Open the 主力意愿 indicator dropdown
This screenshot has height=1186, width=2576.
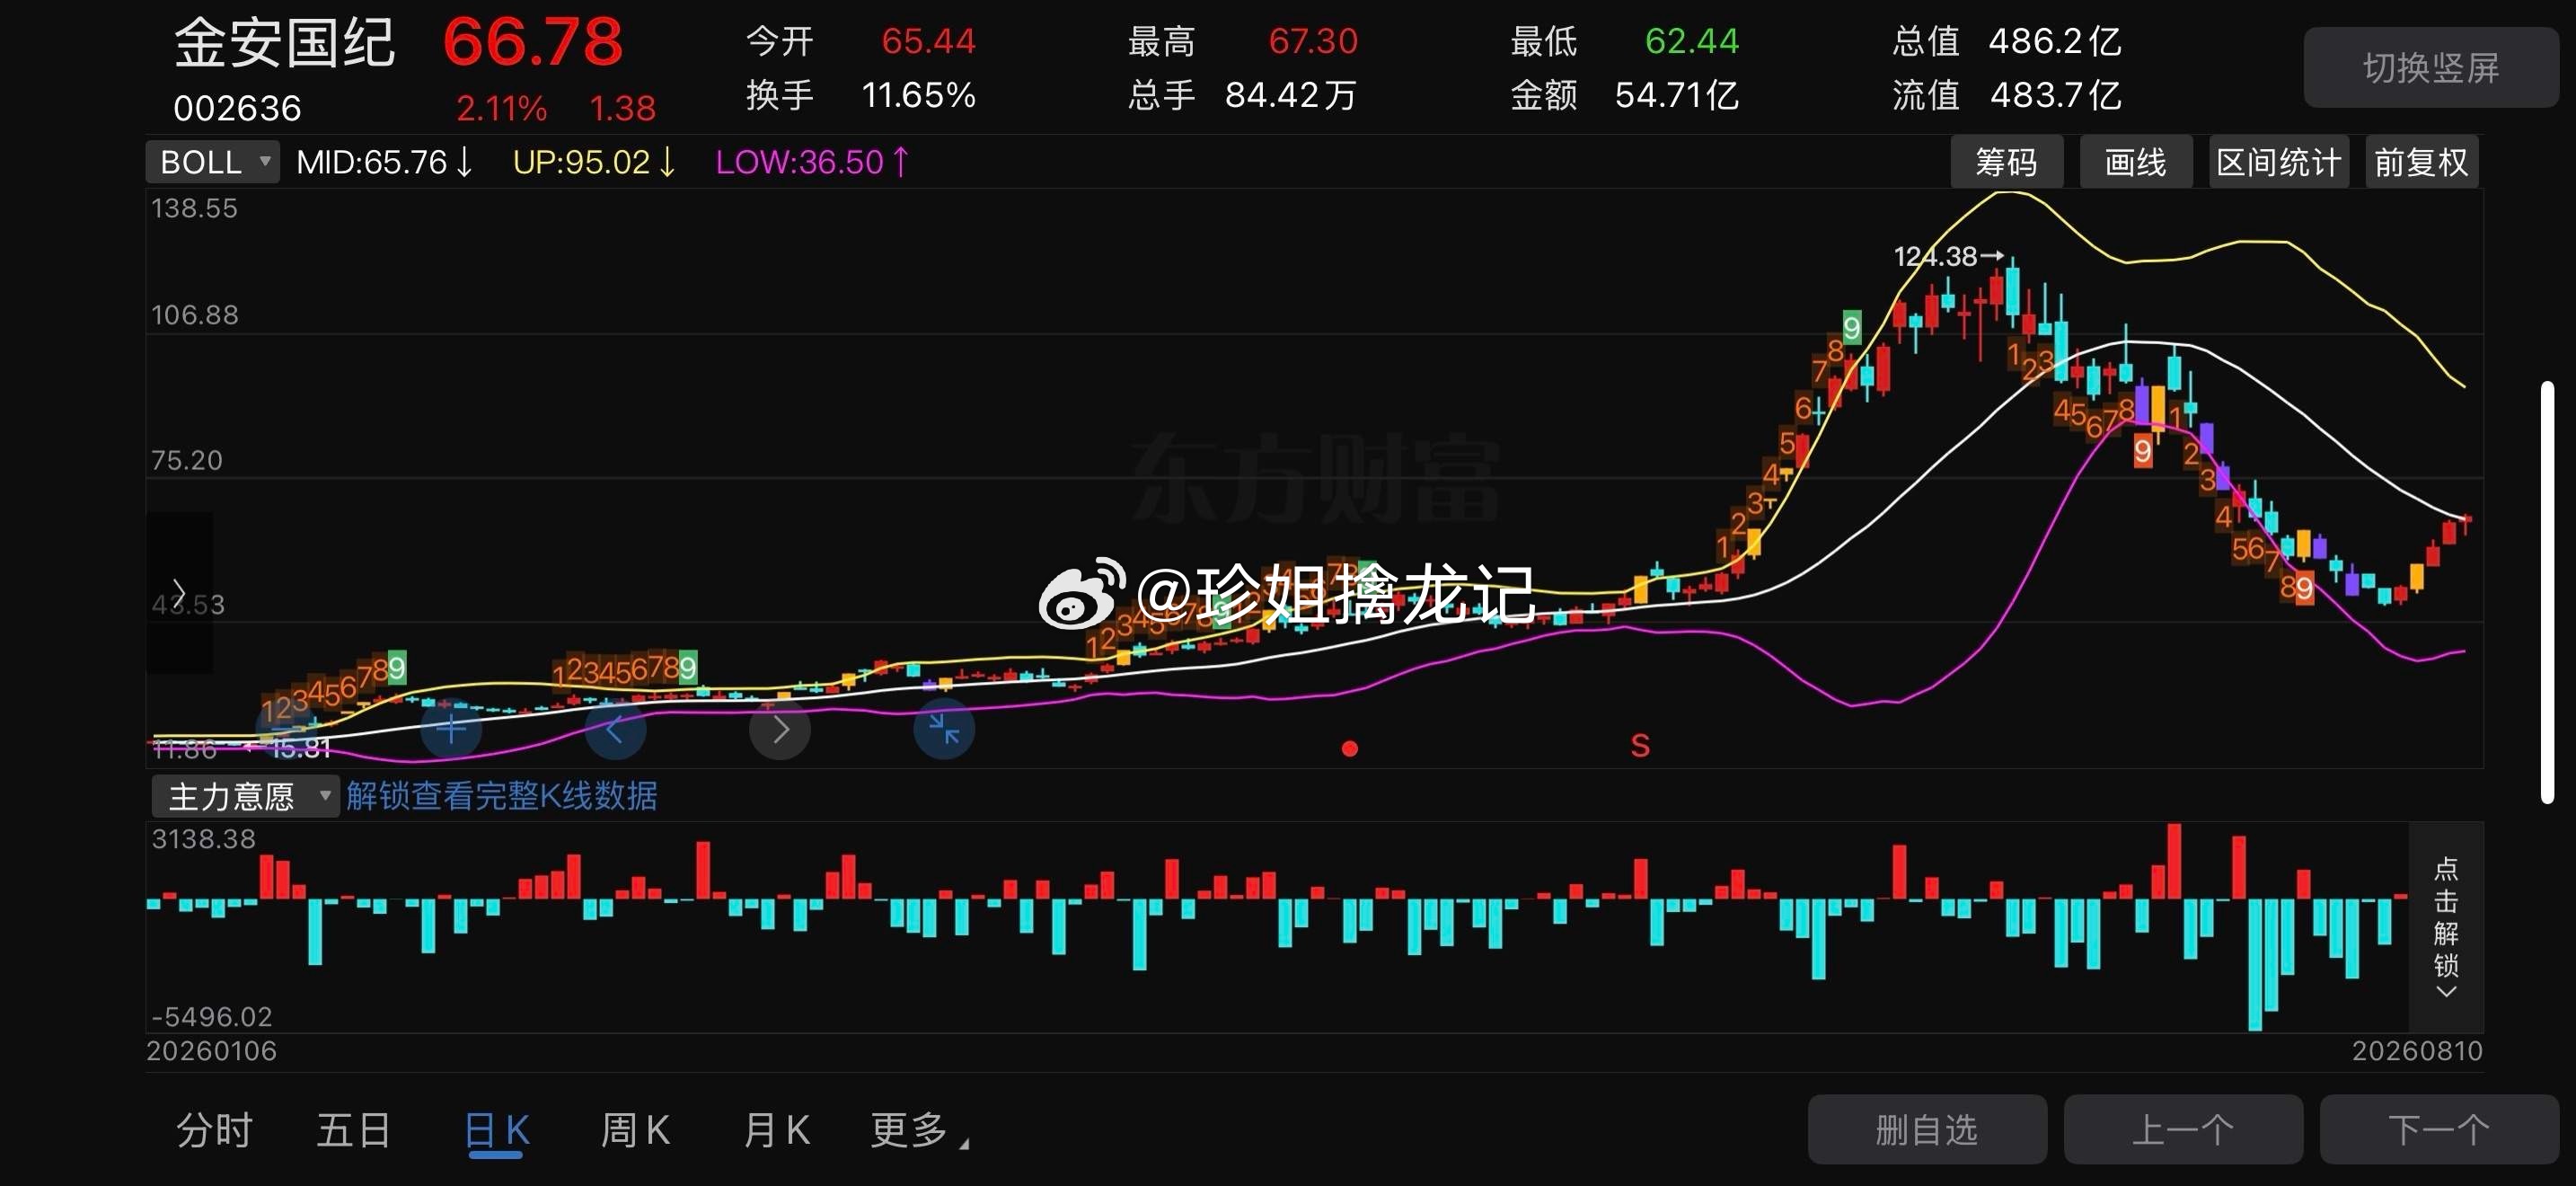click(245, 796)
